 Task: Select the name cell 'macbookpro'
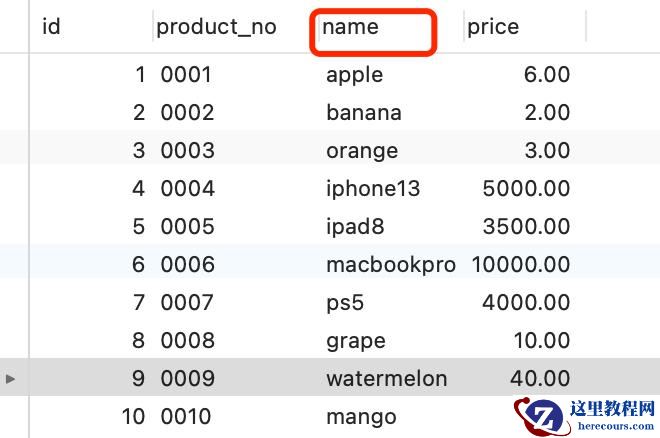coord(391,265)
